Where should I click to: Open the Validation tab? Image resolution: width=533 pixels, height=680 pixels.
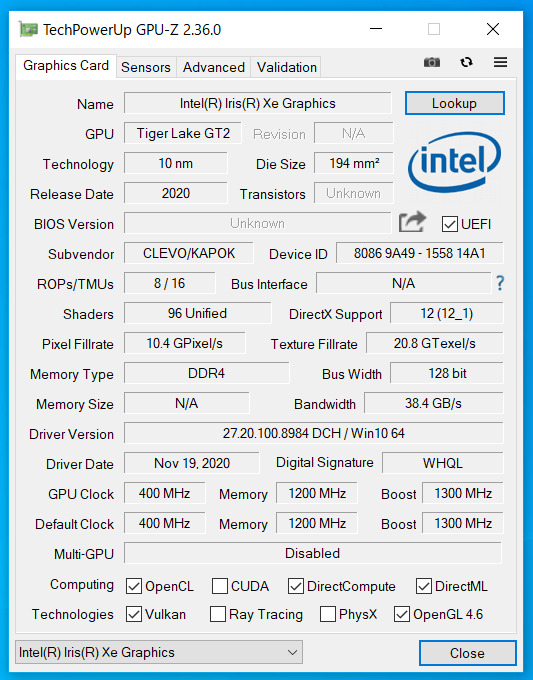(x=286, y=67)
